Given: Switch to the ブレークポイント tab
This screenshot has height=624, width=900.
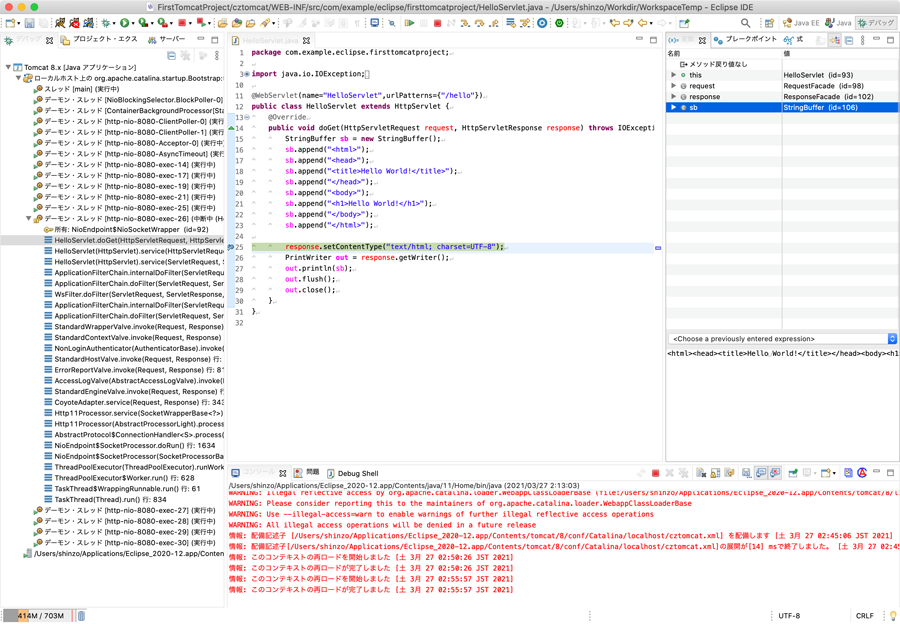Looking at the screenshot, I should 745,40.
